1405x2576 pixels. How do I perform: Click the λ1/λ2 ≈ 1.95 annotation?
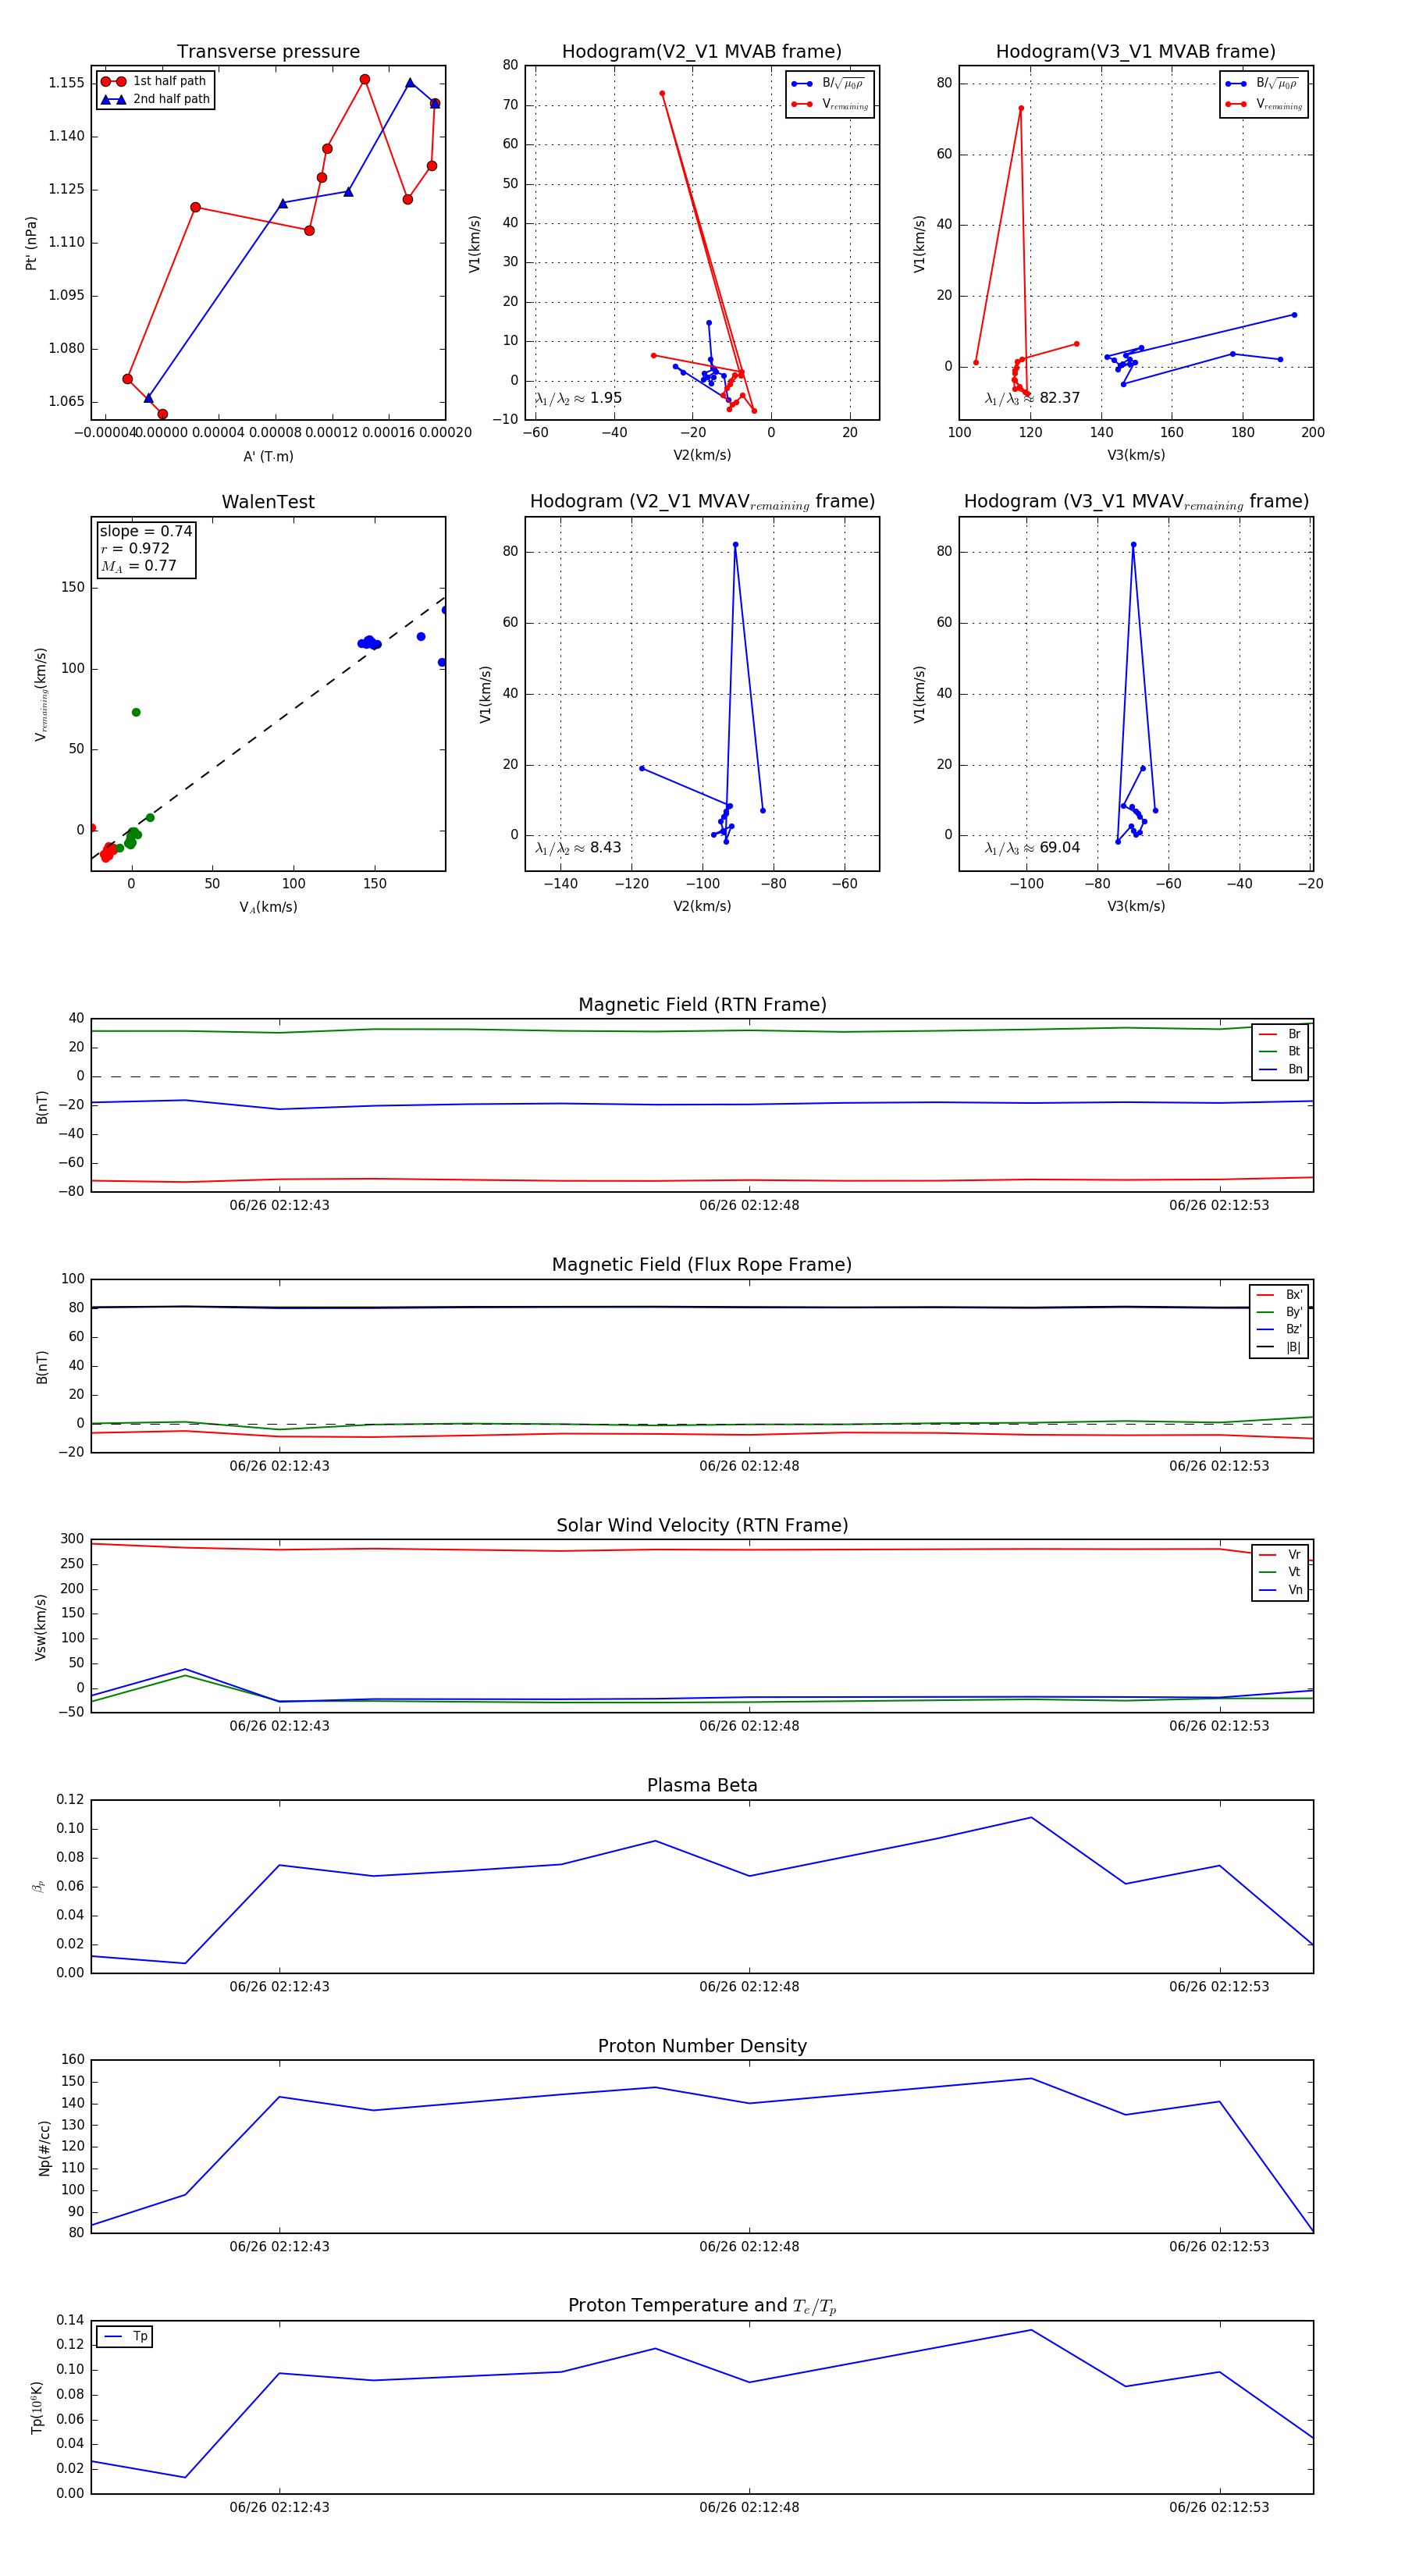coord(578,398)
